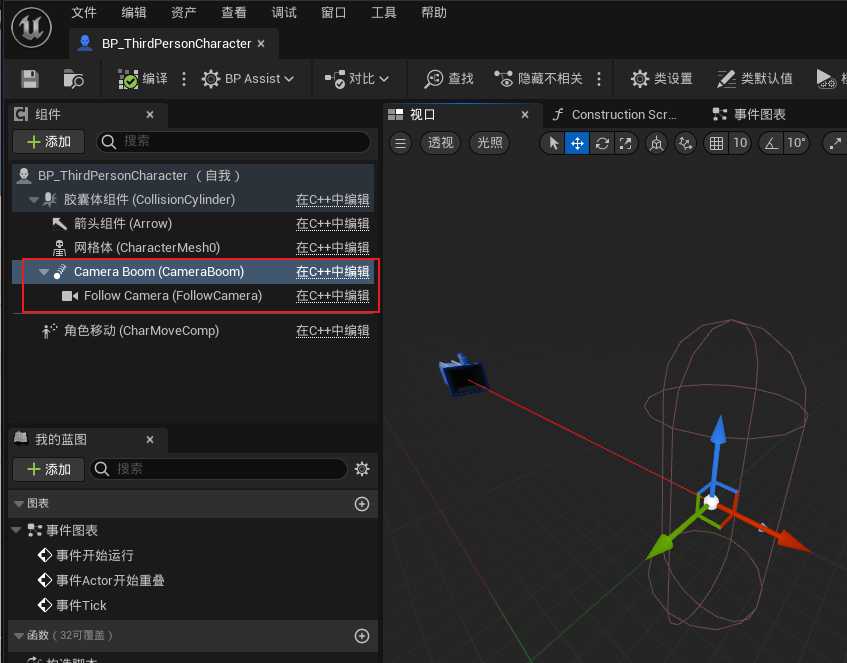Open My Blueprint settings gear
Image resolution: width=847 pixels, height=663 pixels.
[362, 469]
